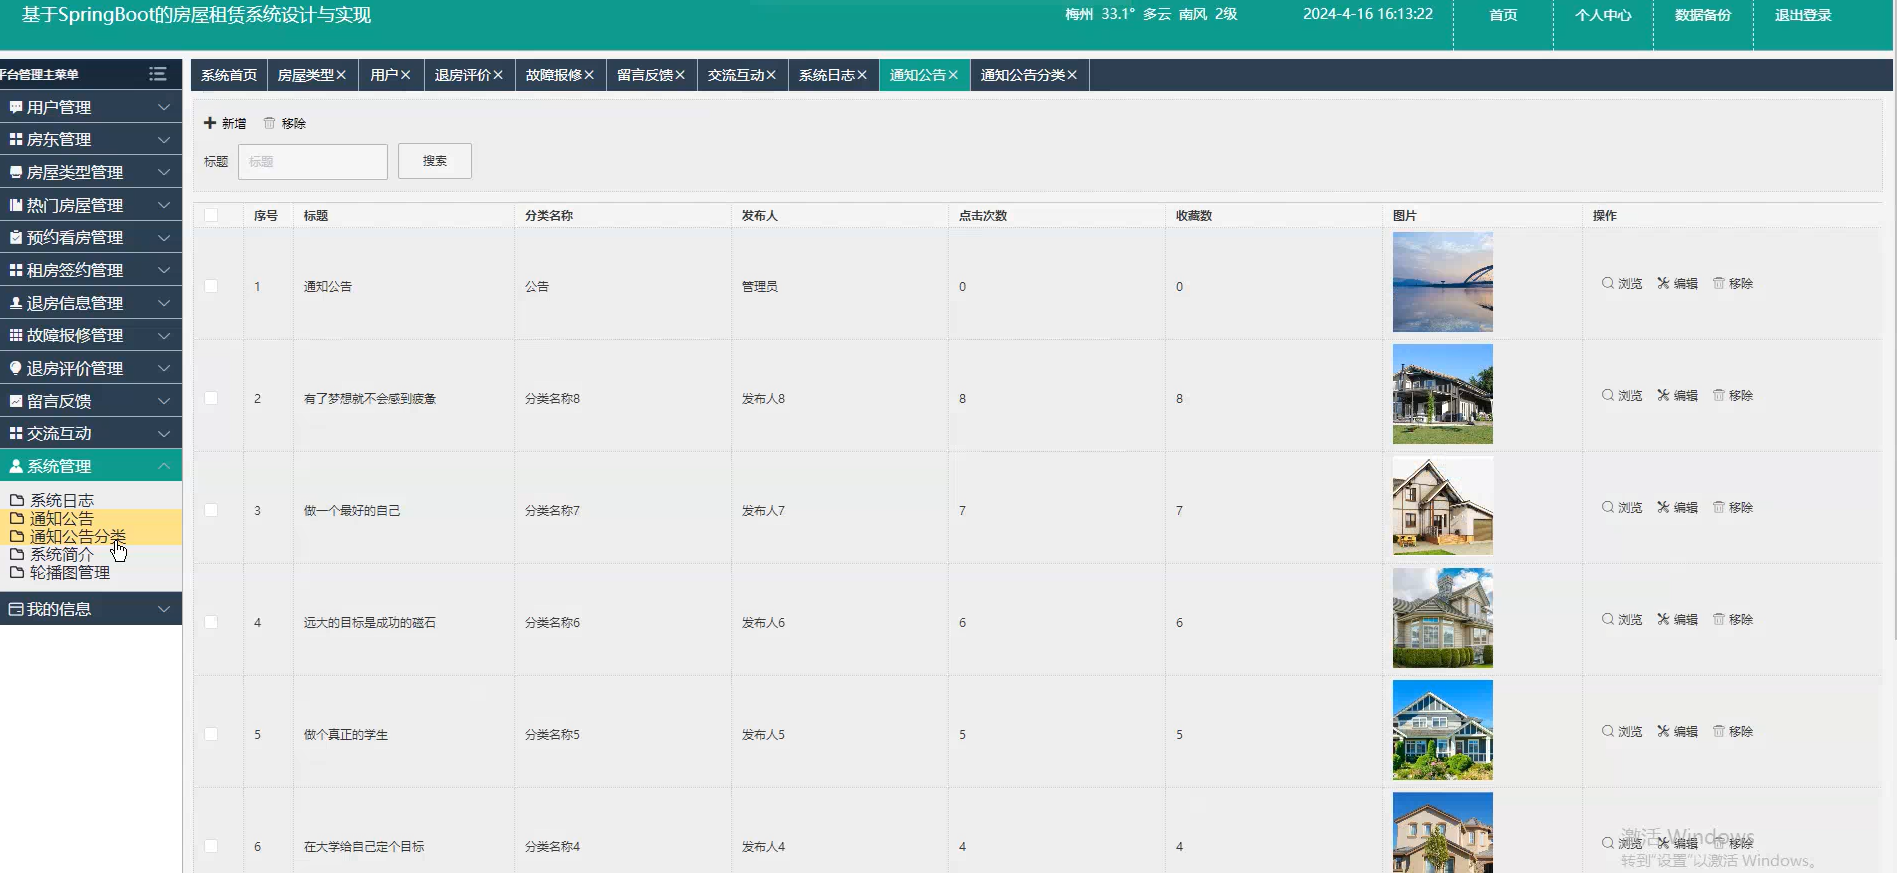Image resolution: width=1897 pixels, height=873 pixels.
Task: Collapse the 系统管理 menu chevron
Action: (x=164, y=466)
